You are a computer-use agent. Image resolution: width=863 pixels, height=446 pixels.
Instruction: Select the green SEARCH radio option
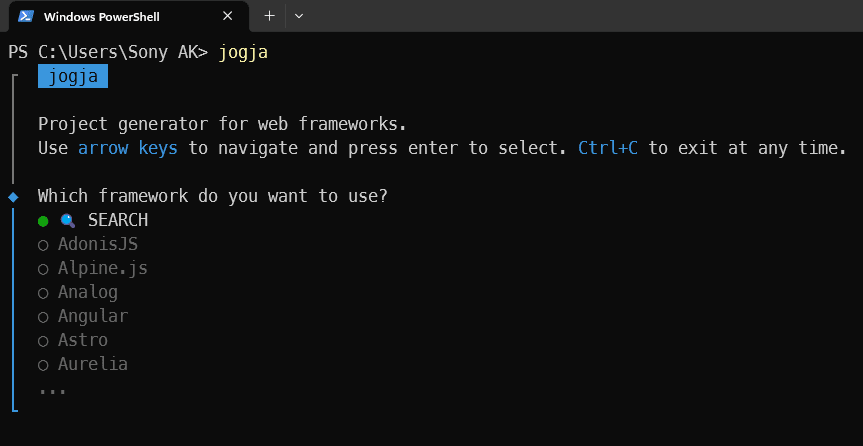point(43,221)
